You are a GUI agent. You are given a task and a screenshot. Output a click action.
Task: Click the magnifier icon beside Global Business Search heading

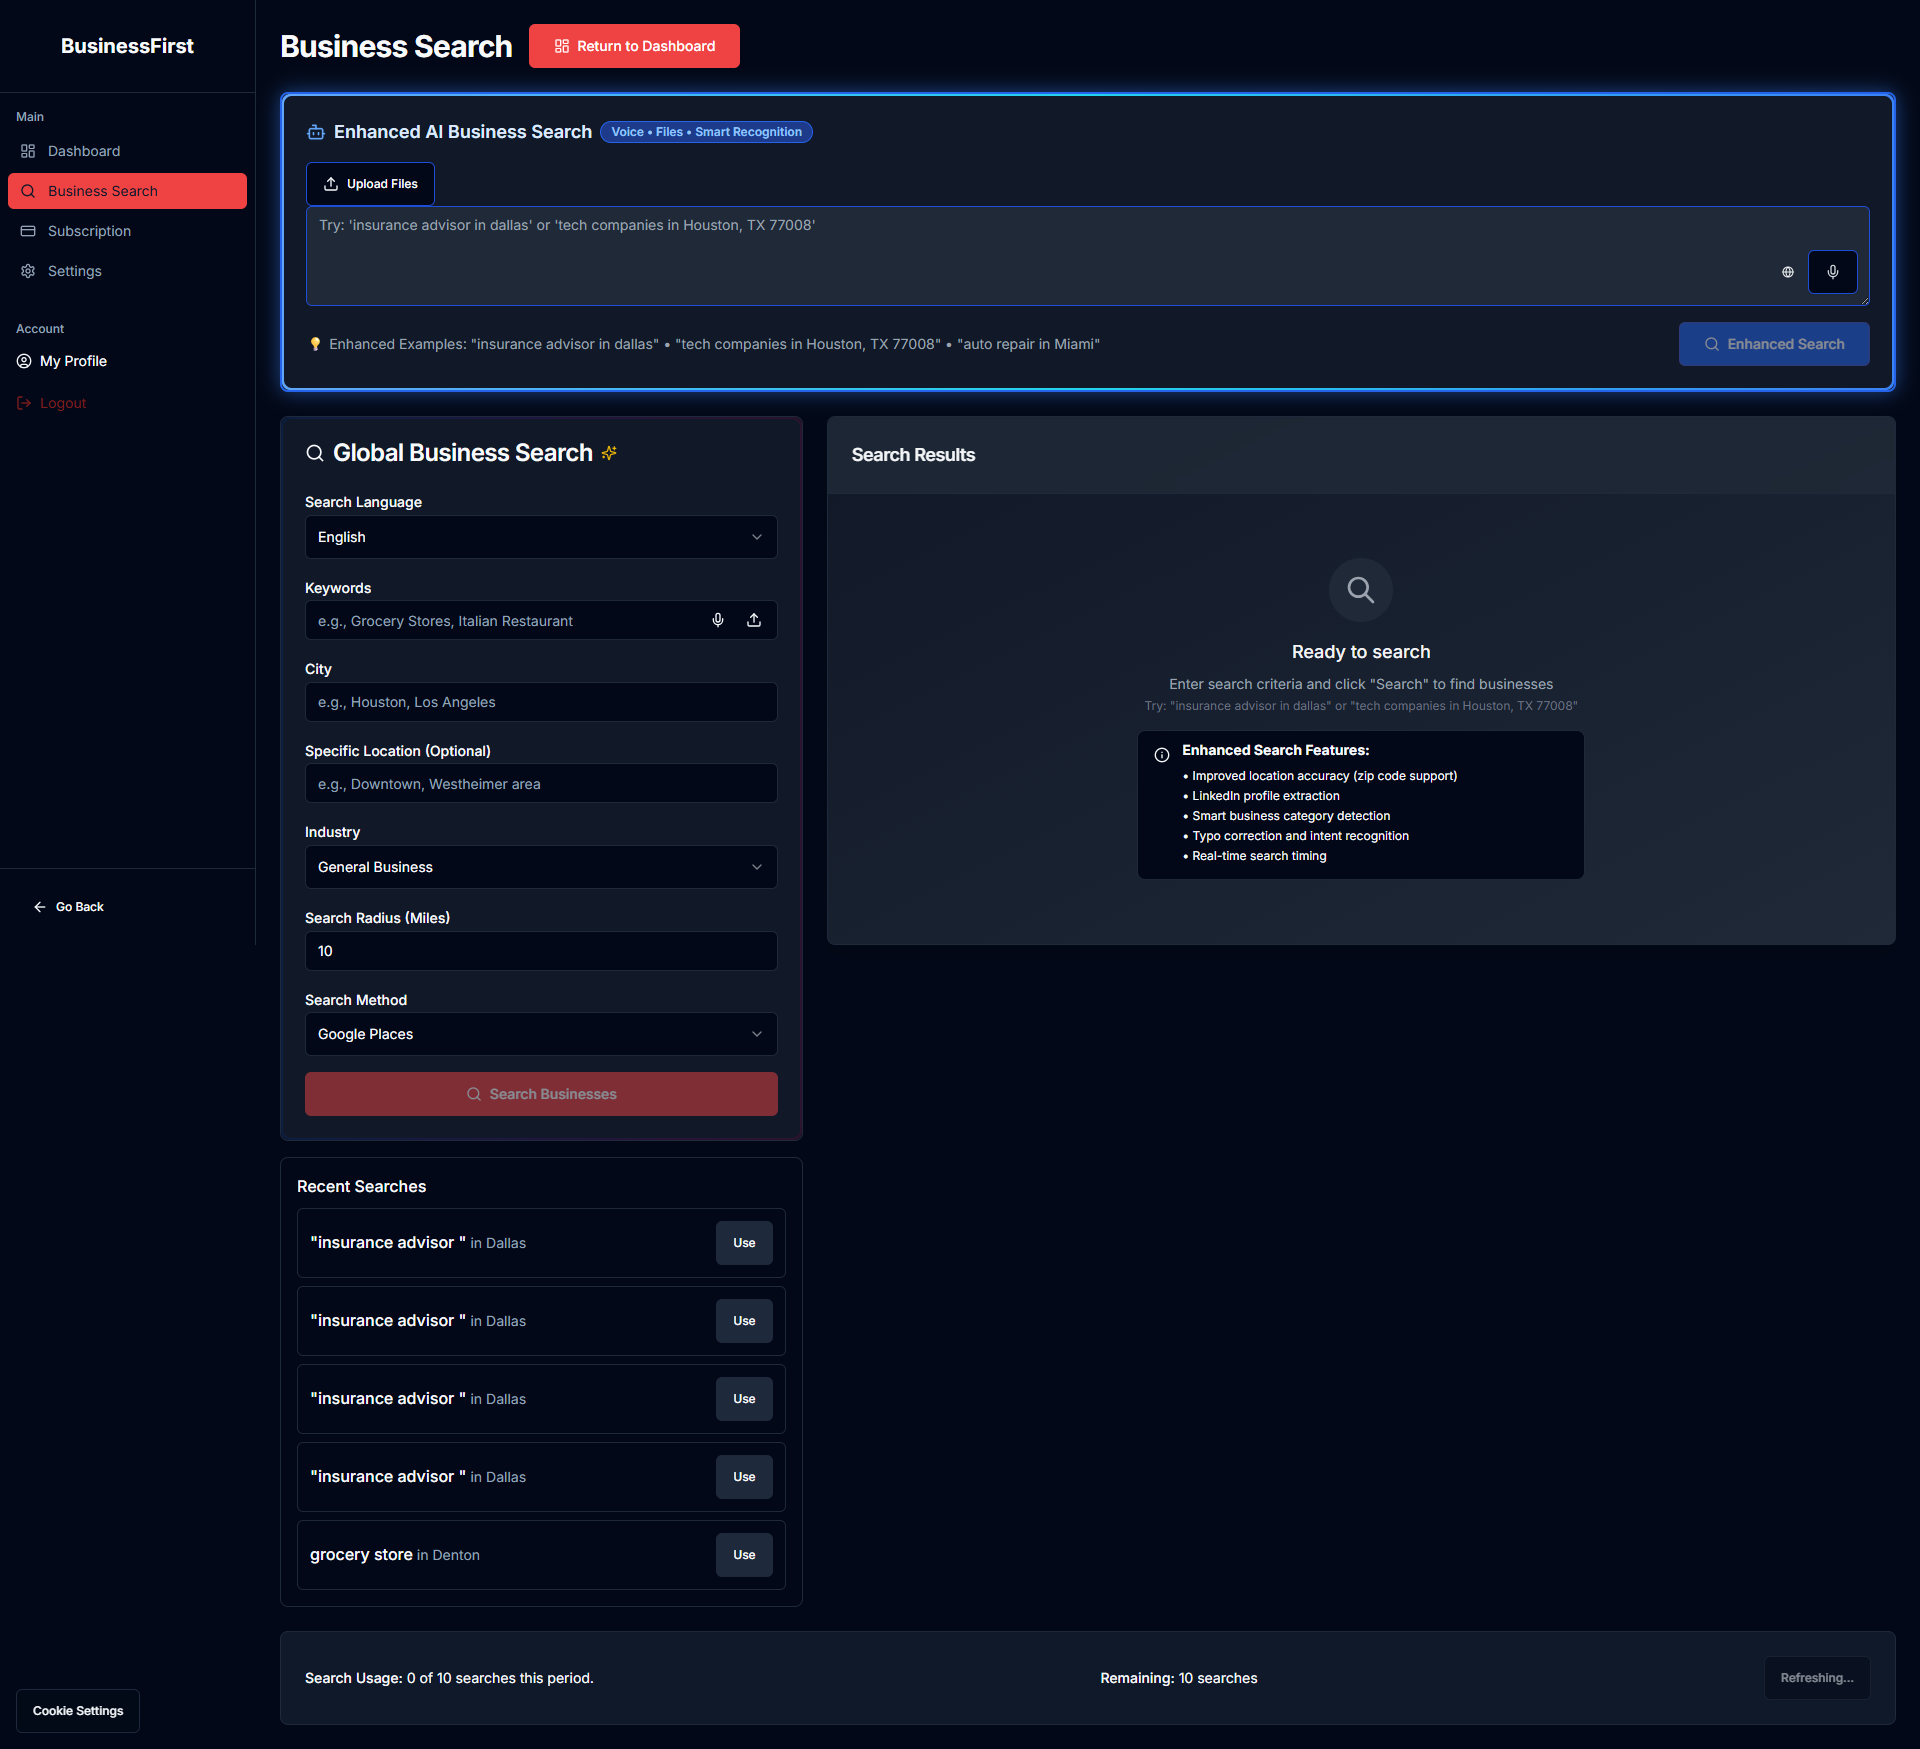315,453
